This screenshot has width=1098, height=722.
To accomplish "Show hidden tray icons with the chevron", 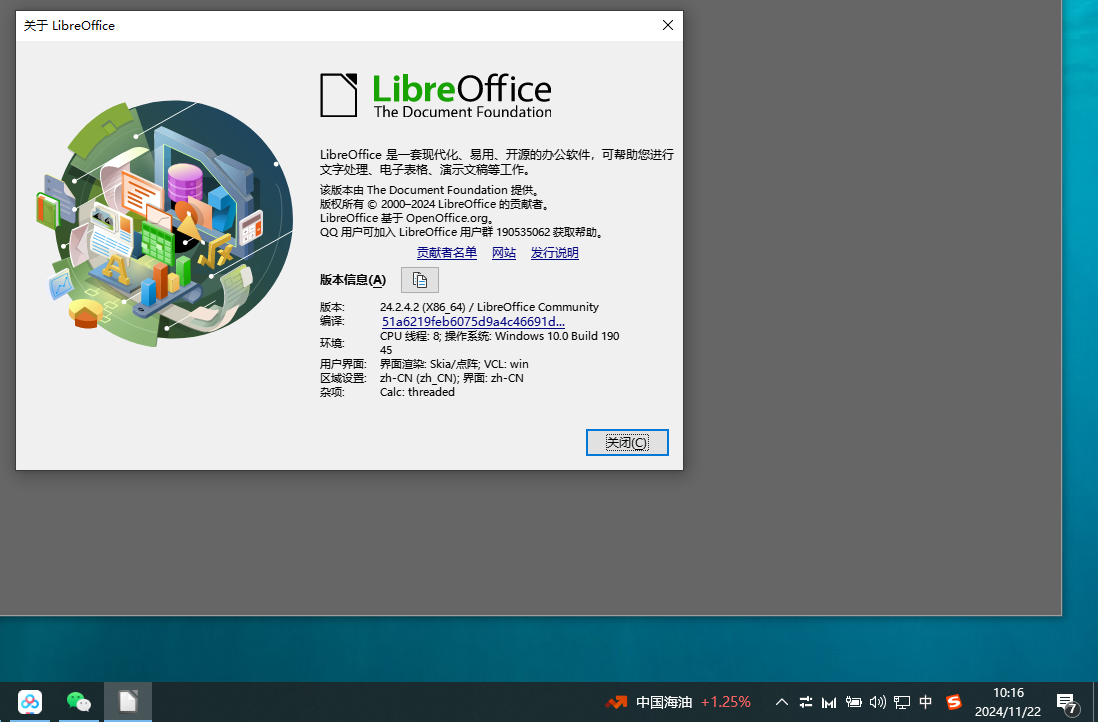I will 781,702.
